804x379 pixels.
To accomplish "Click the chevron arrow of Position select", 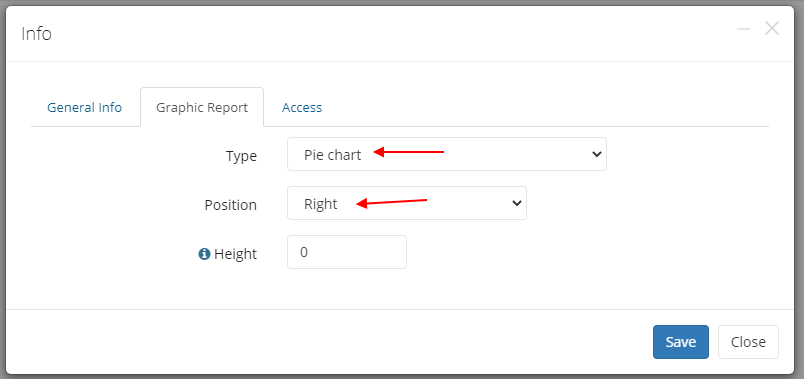I will point(516,203).
